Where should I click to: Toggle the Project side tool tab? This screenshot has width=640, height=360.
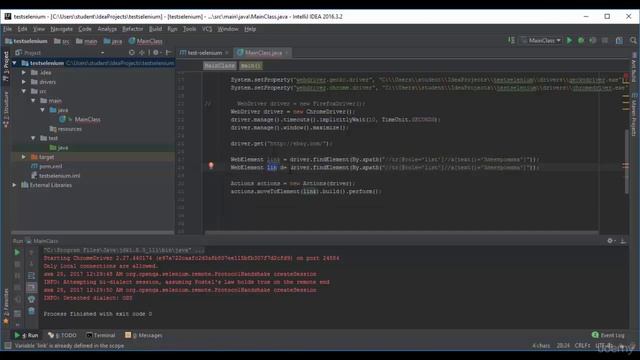(x=6, y=66)
